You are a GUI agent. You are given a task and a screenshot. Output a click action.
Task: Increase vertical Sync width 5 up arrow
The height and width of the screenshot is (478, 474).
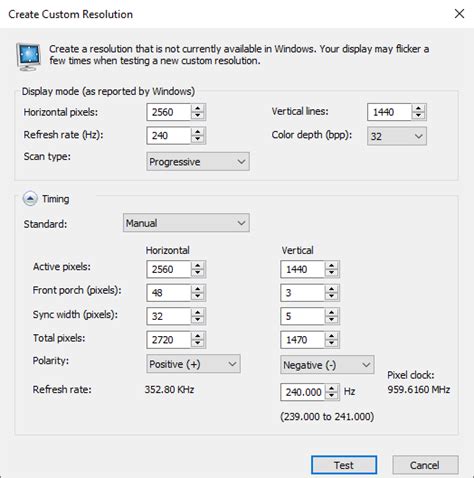(x=332, y=312)
